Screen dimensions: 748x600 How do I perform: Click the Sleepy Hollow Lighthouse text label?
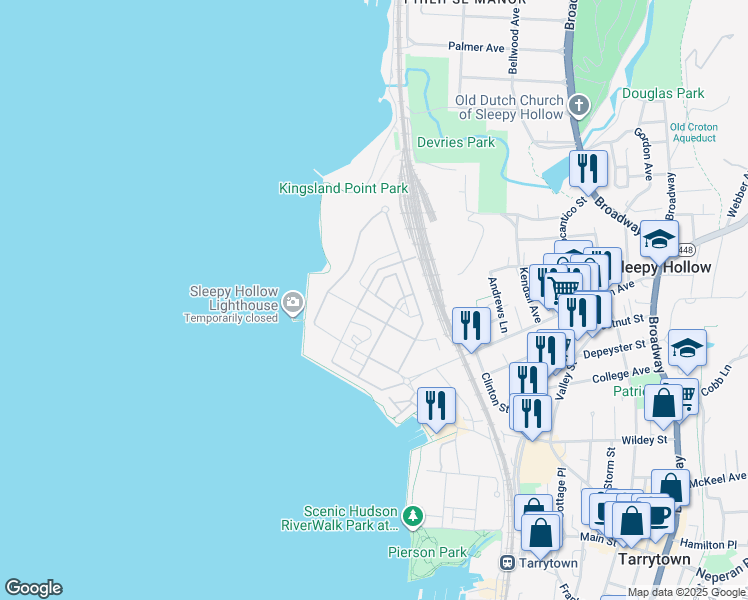point(234,298)
